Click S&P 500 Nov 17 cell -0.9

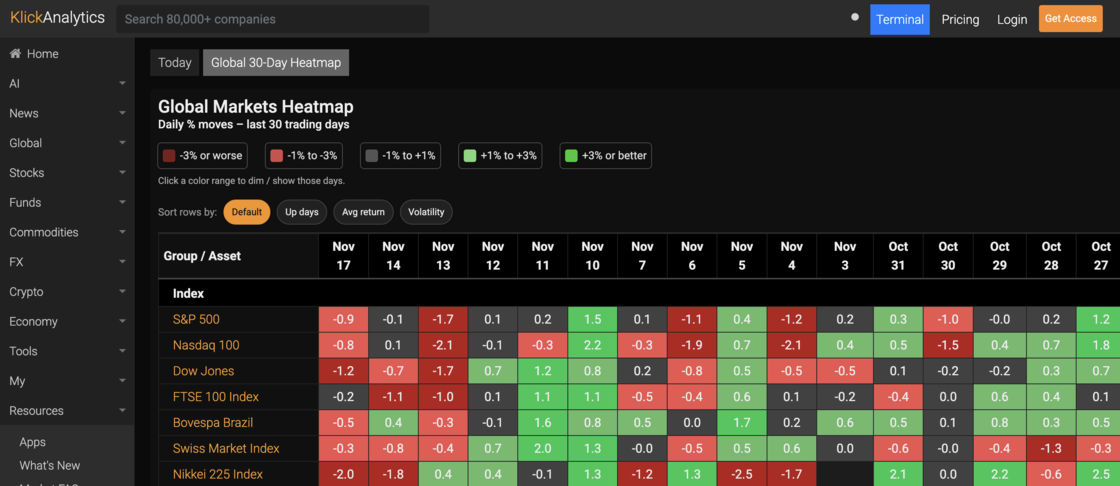click(x=344, y=319)
